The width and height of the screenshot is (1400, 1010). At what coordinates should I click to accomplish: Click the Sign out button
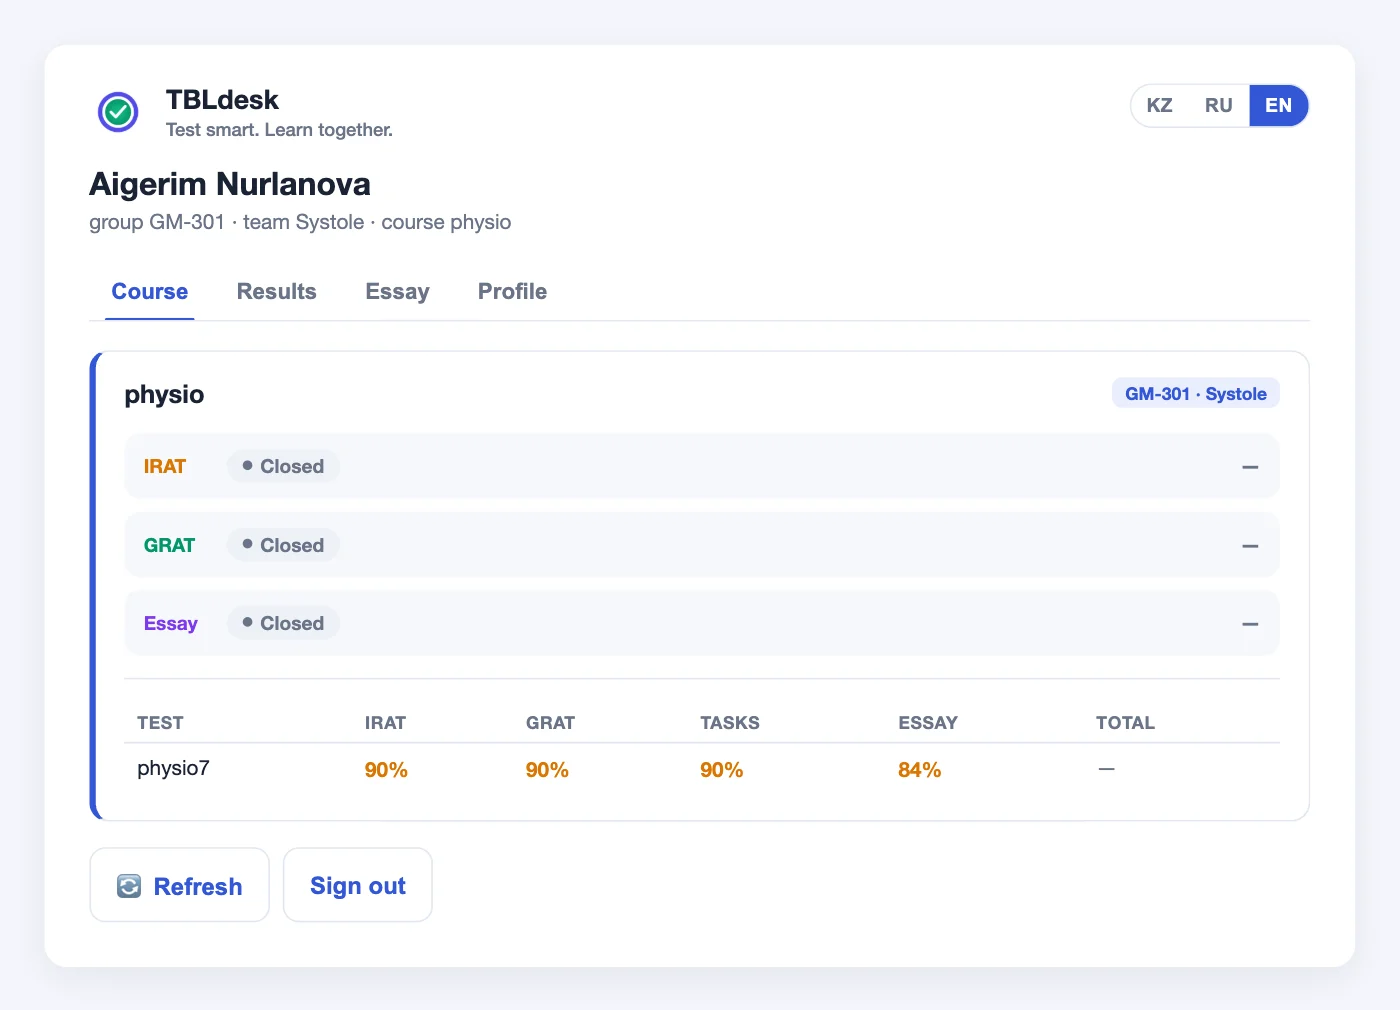pyautogui.click(x=358, y=885)
